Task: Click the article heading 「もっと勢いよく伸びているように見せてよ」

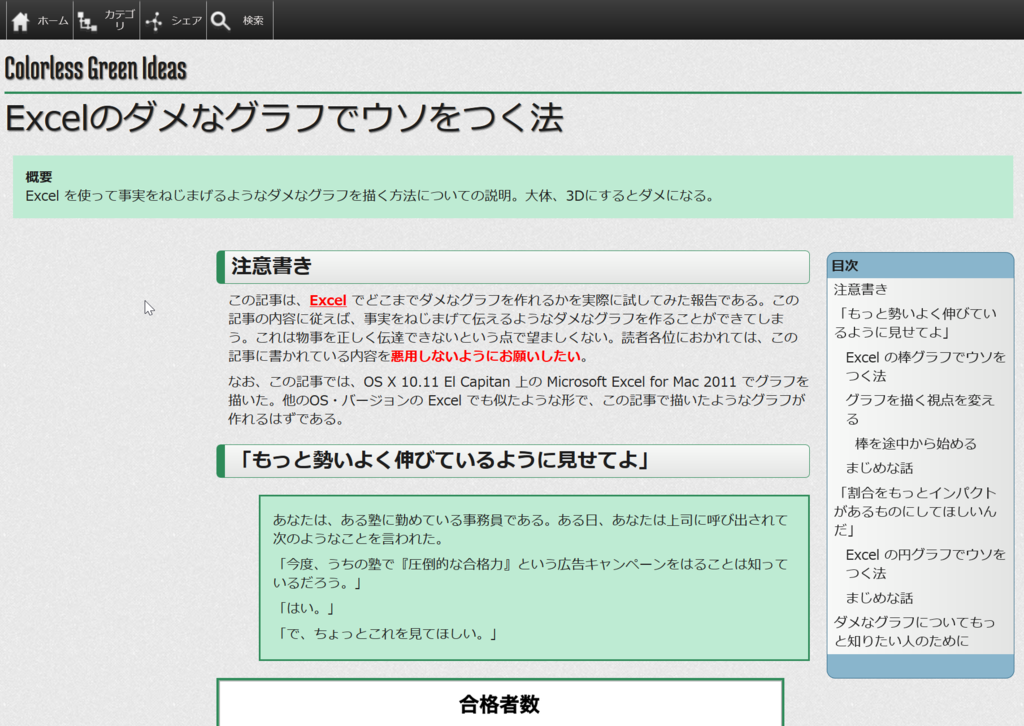Action: [x=443, y=460]
